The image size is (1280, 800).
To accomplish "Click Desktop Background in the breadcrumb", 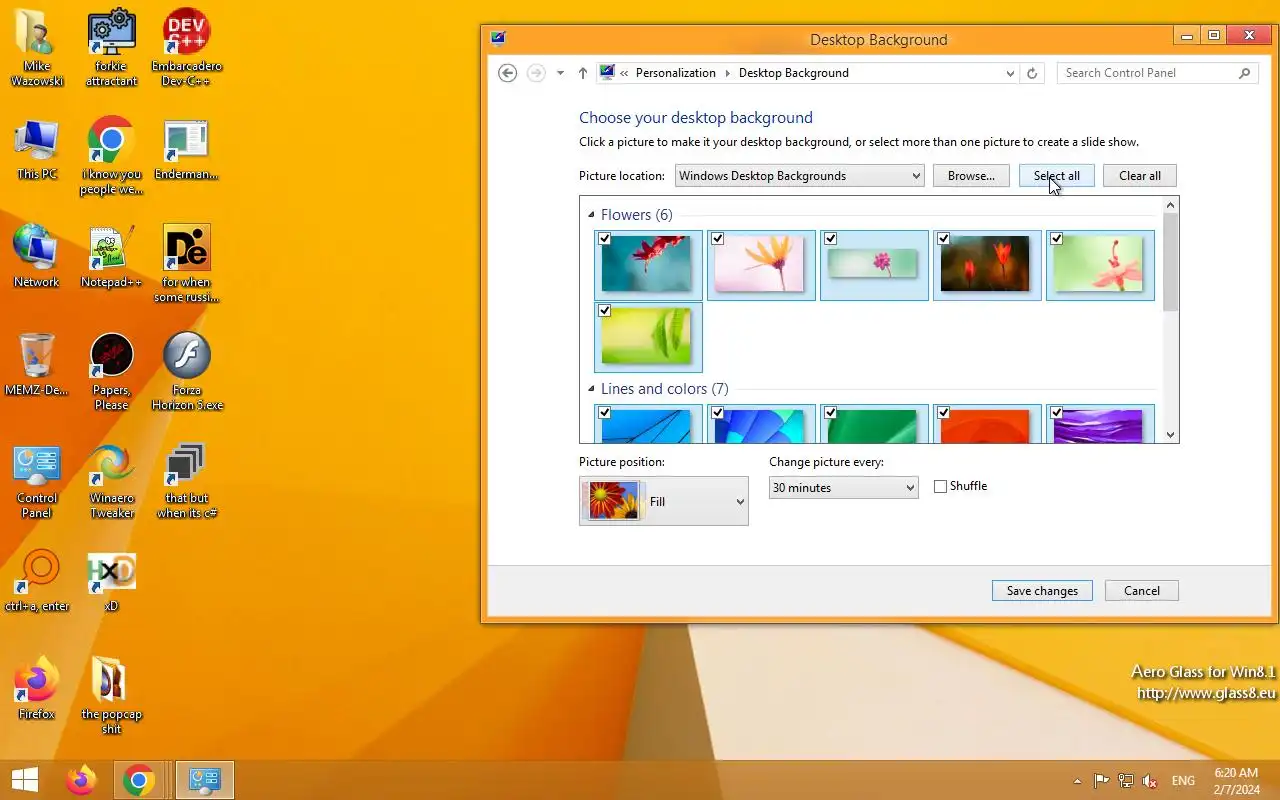I will [x=793, y=73].
